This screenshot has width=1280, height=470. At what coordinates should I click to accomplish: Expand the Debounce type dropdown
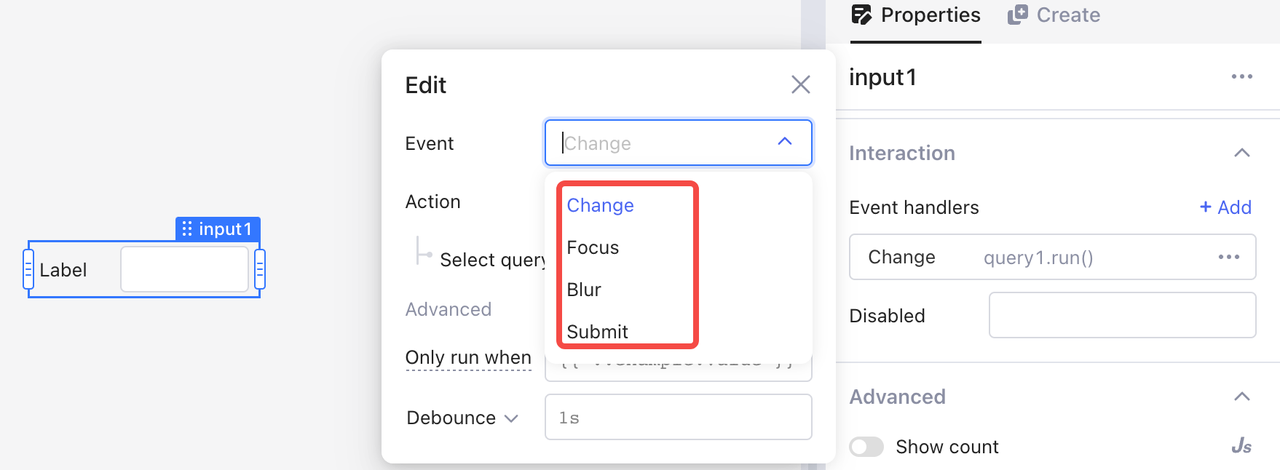512,418
